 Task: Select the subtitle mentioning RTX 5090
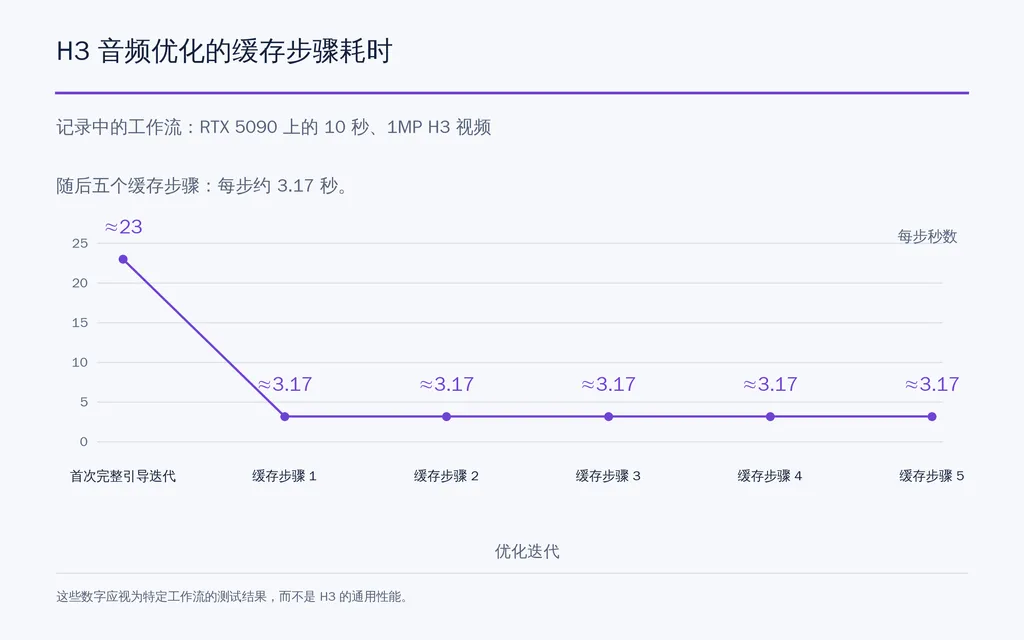(x=274, y=127)
